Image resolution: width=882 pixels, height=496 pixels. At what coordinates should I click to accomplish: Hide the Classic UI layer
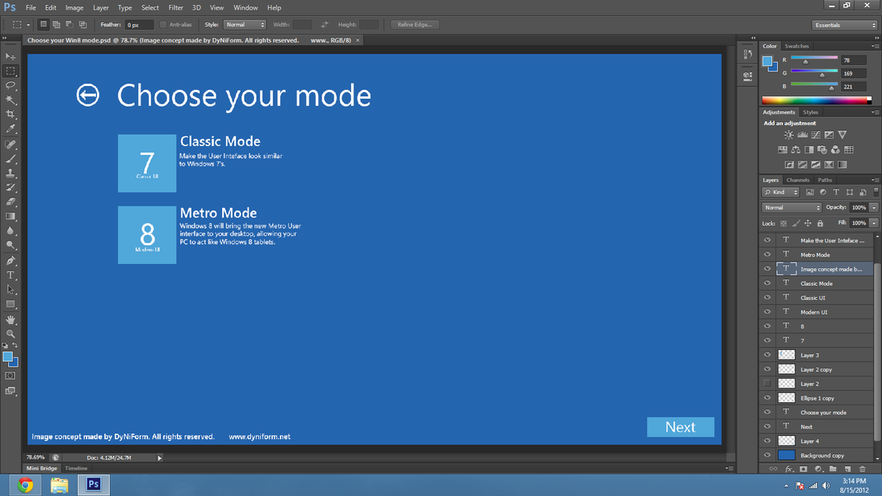[767, 297]
